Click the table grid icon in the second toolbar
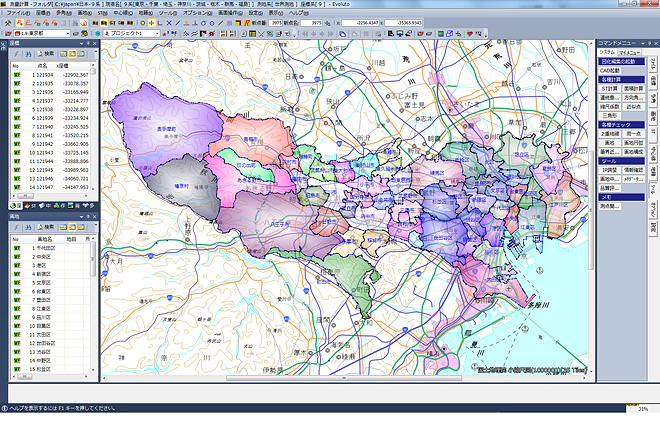 point(252,33)
